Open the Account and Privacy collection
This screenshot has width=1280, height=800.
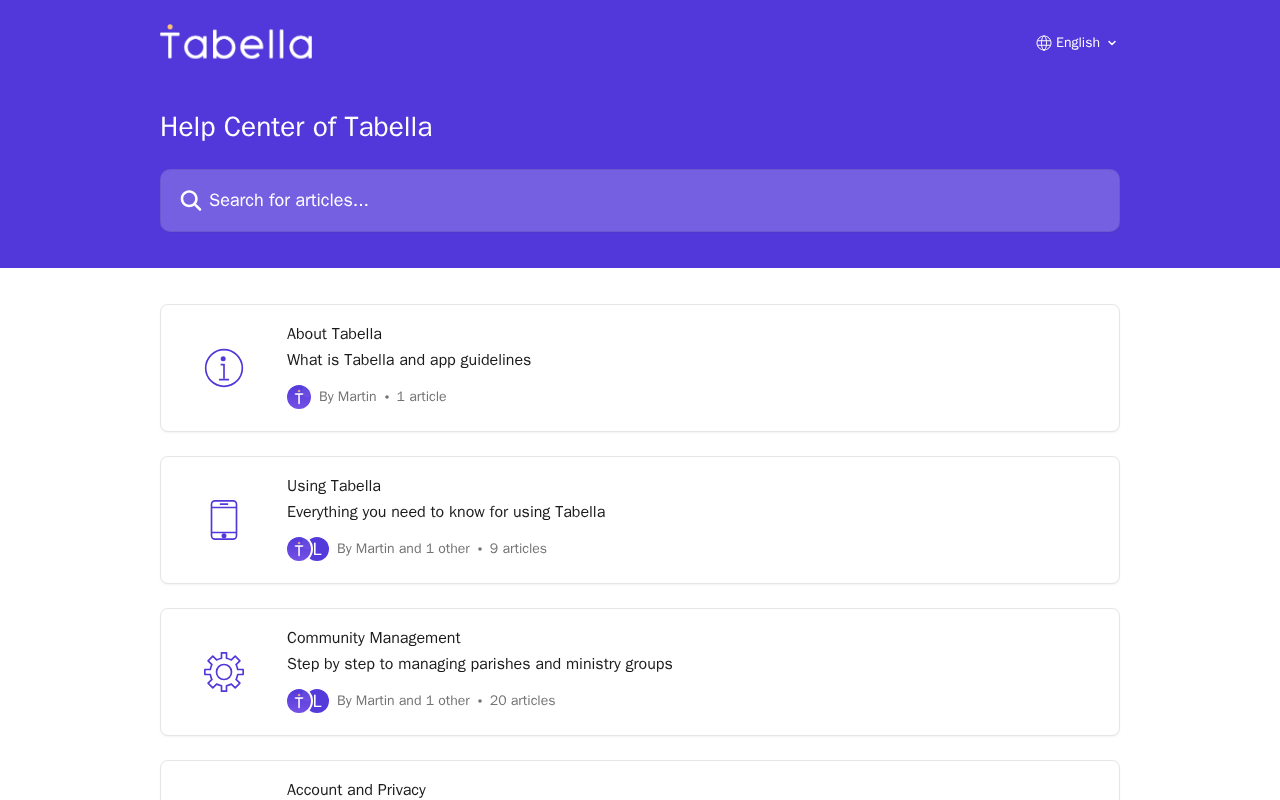point(356,790)
